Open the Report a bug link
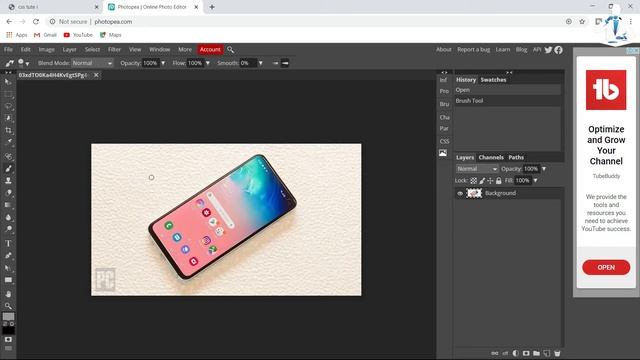 coord(473,50)
